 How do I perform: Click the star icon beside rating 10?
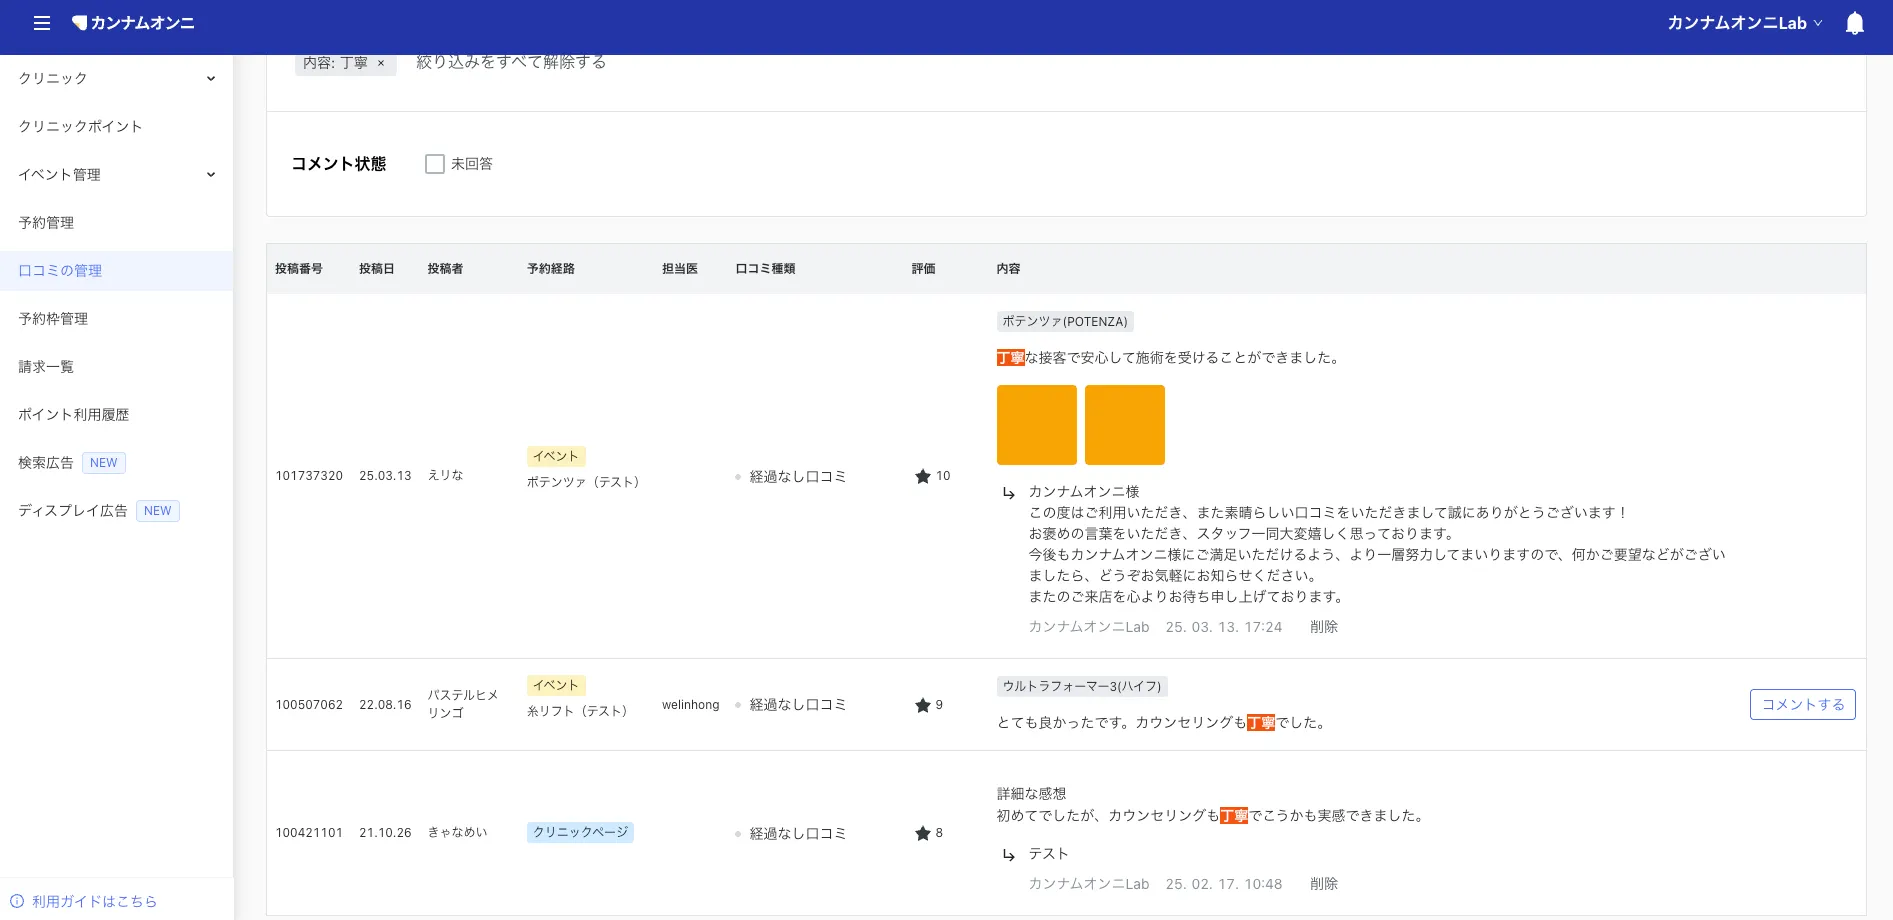point(923,476)
